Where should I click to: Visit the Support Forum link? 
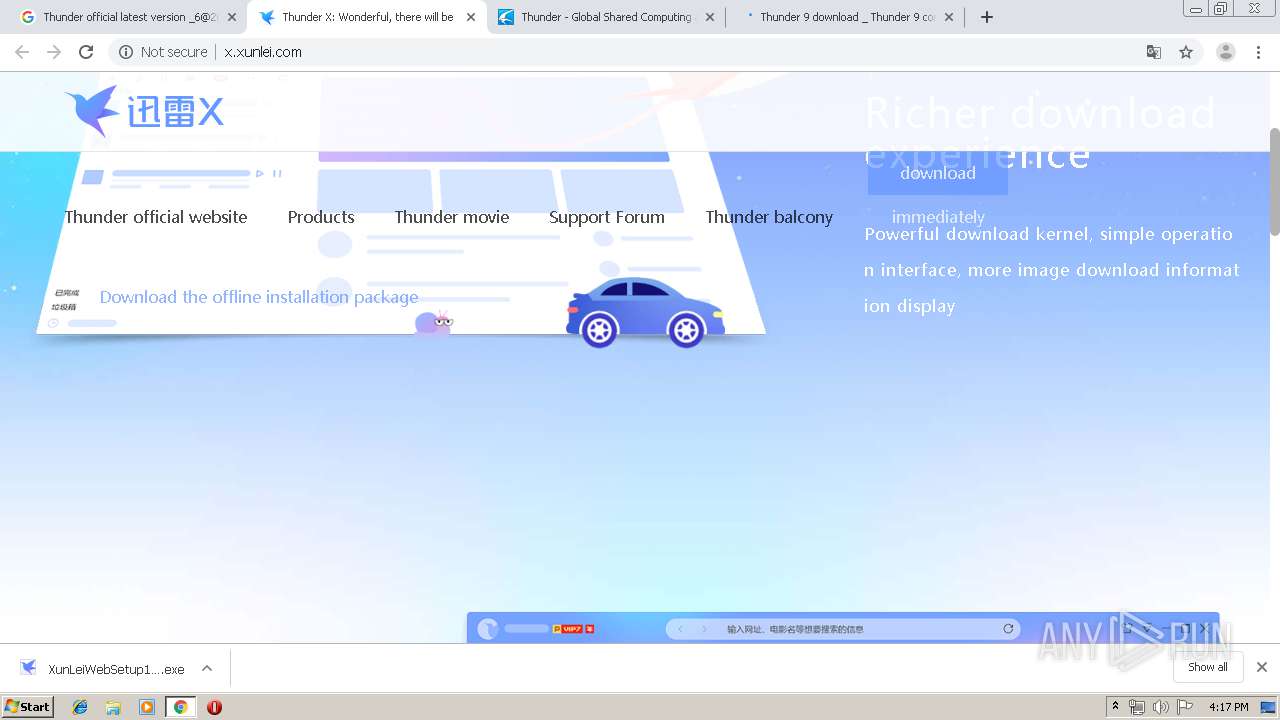tap(607, 217)
